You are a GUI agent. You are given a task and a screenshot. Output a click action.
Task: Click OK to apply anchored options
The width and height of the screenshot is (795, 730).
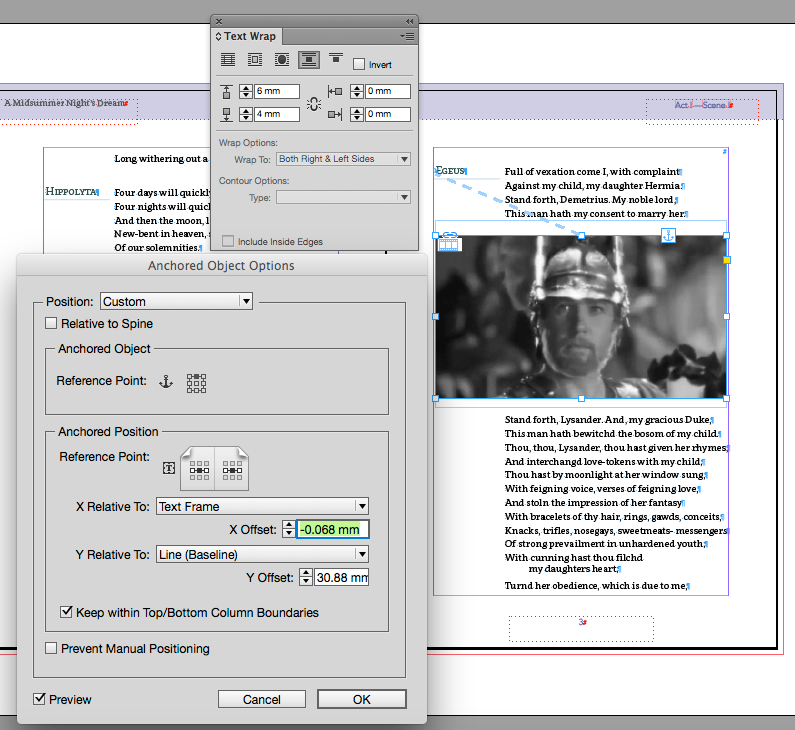click(x=362, y=699)
